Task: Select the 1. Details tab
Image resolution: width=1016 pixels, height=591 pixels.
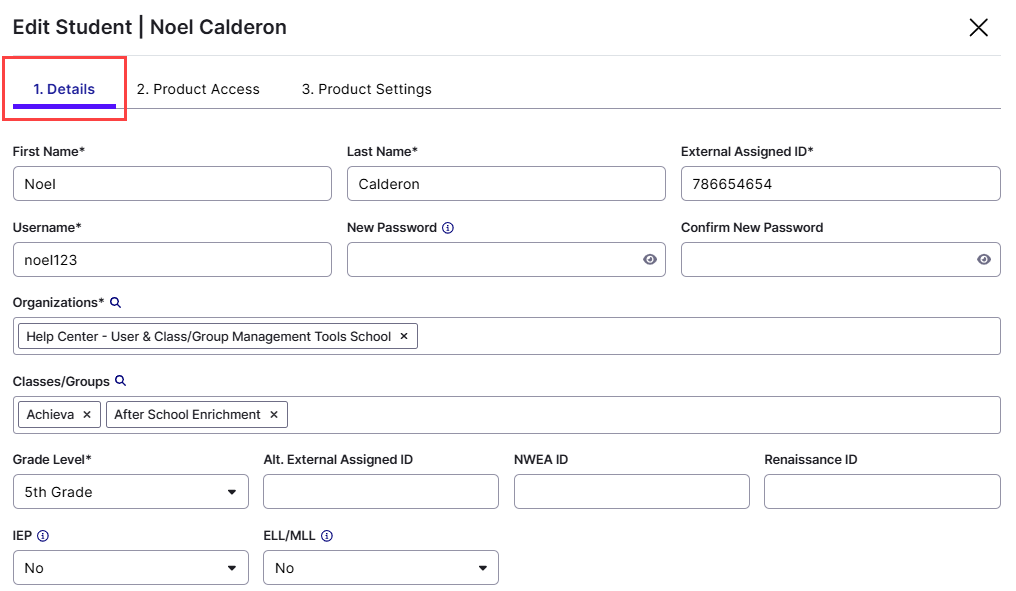Action: (64, 89)
